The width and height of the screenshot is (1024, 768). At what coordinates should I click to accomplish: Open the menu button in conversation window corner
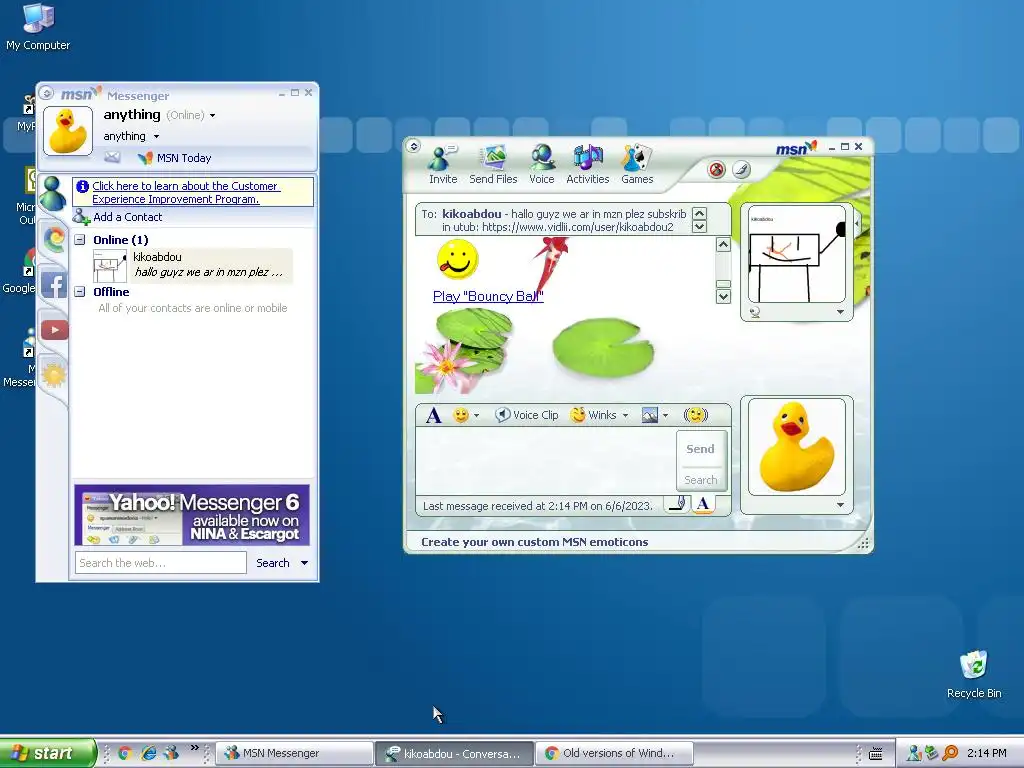pyautogui.click(x=413, y=146)
